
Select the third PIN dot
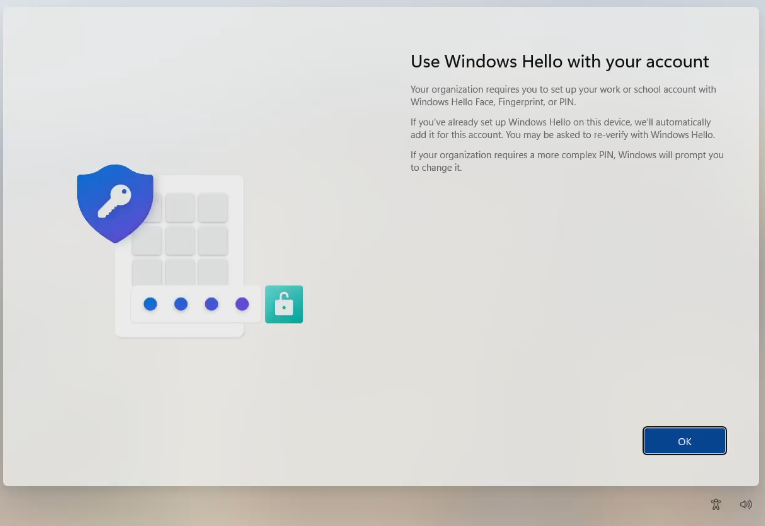pyautogui.click(x=211, y=304)
